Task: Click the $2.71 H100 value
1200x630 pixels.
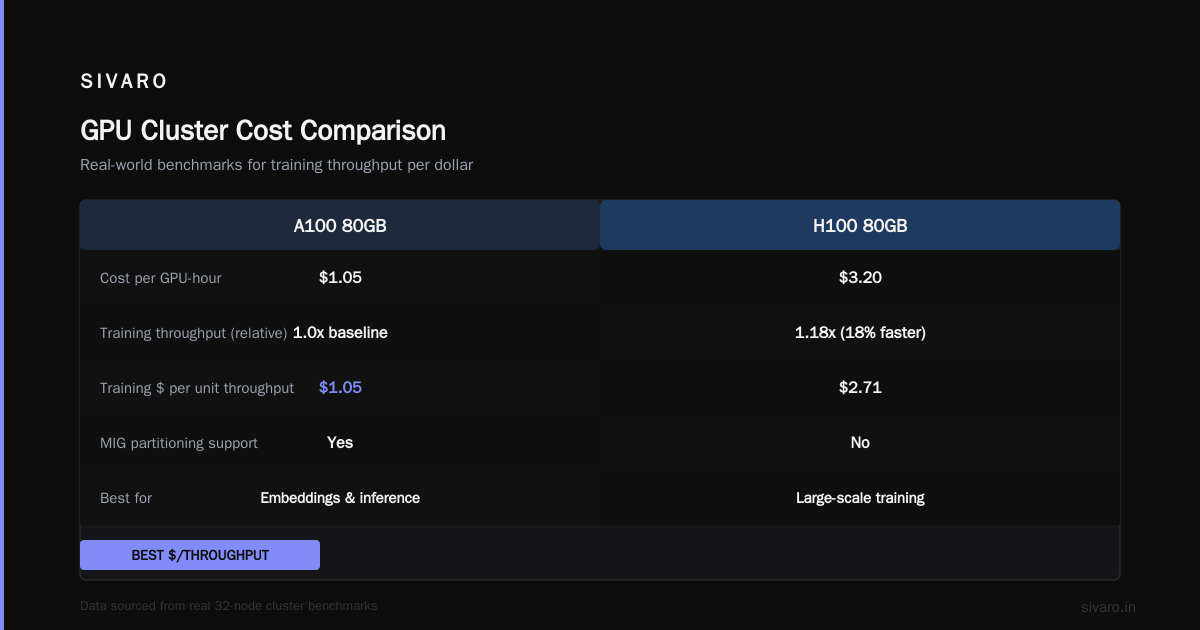Action: click(x=860, y=388)
